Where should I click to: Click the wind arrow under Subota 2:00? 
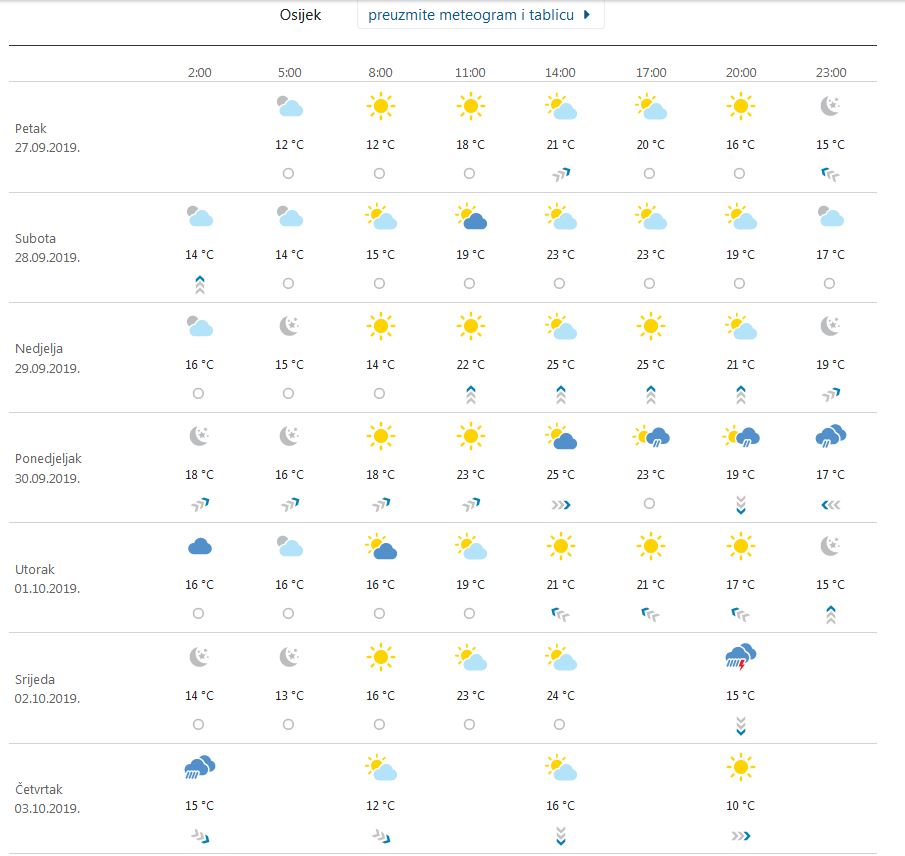tap(199, 284)
